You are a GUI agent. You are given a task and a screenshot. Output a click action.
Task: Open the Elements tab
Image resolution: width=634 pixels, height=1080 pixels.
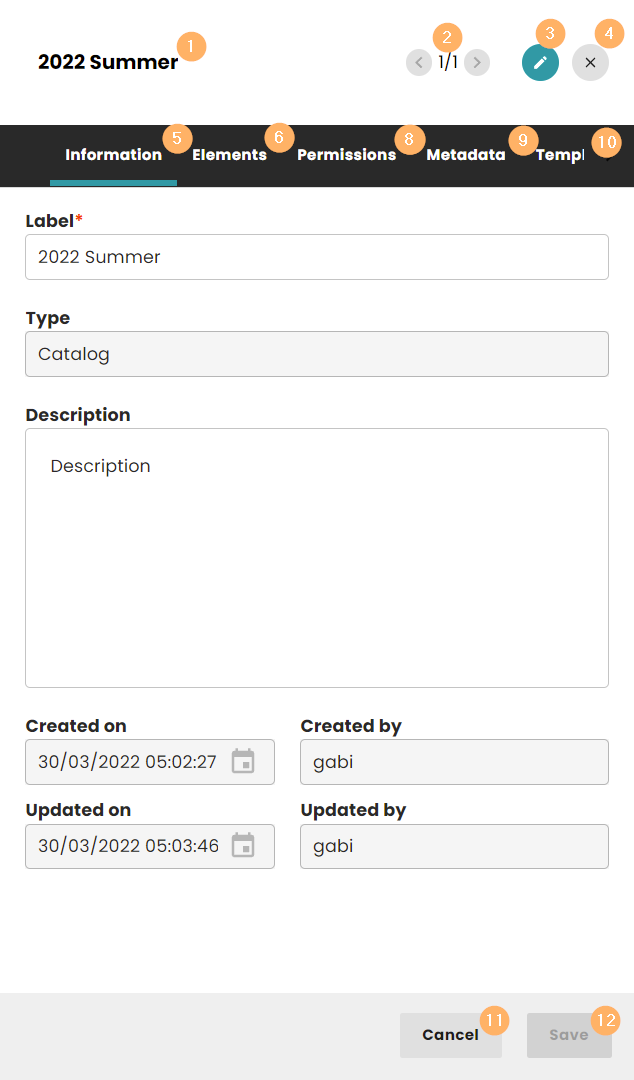tap(229, 155)
